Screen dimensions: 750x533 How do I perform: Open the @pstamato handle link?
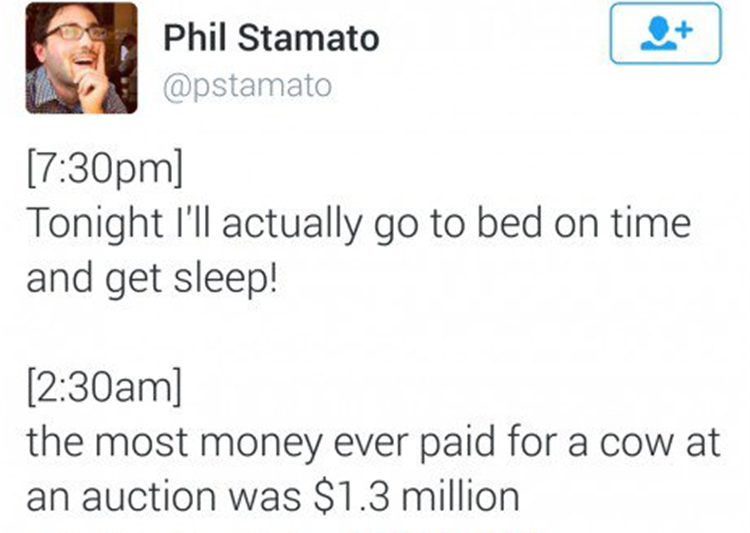[246, 89]
